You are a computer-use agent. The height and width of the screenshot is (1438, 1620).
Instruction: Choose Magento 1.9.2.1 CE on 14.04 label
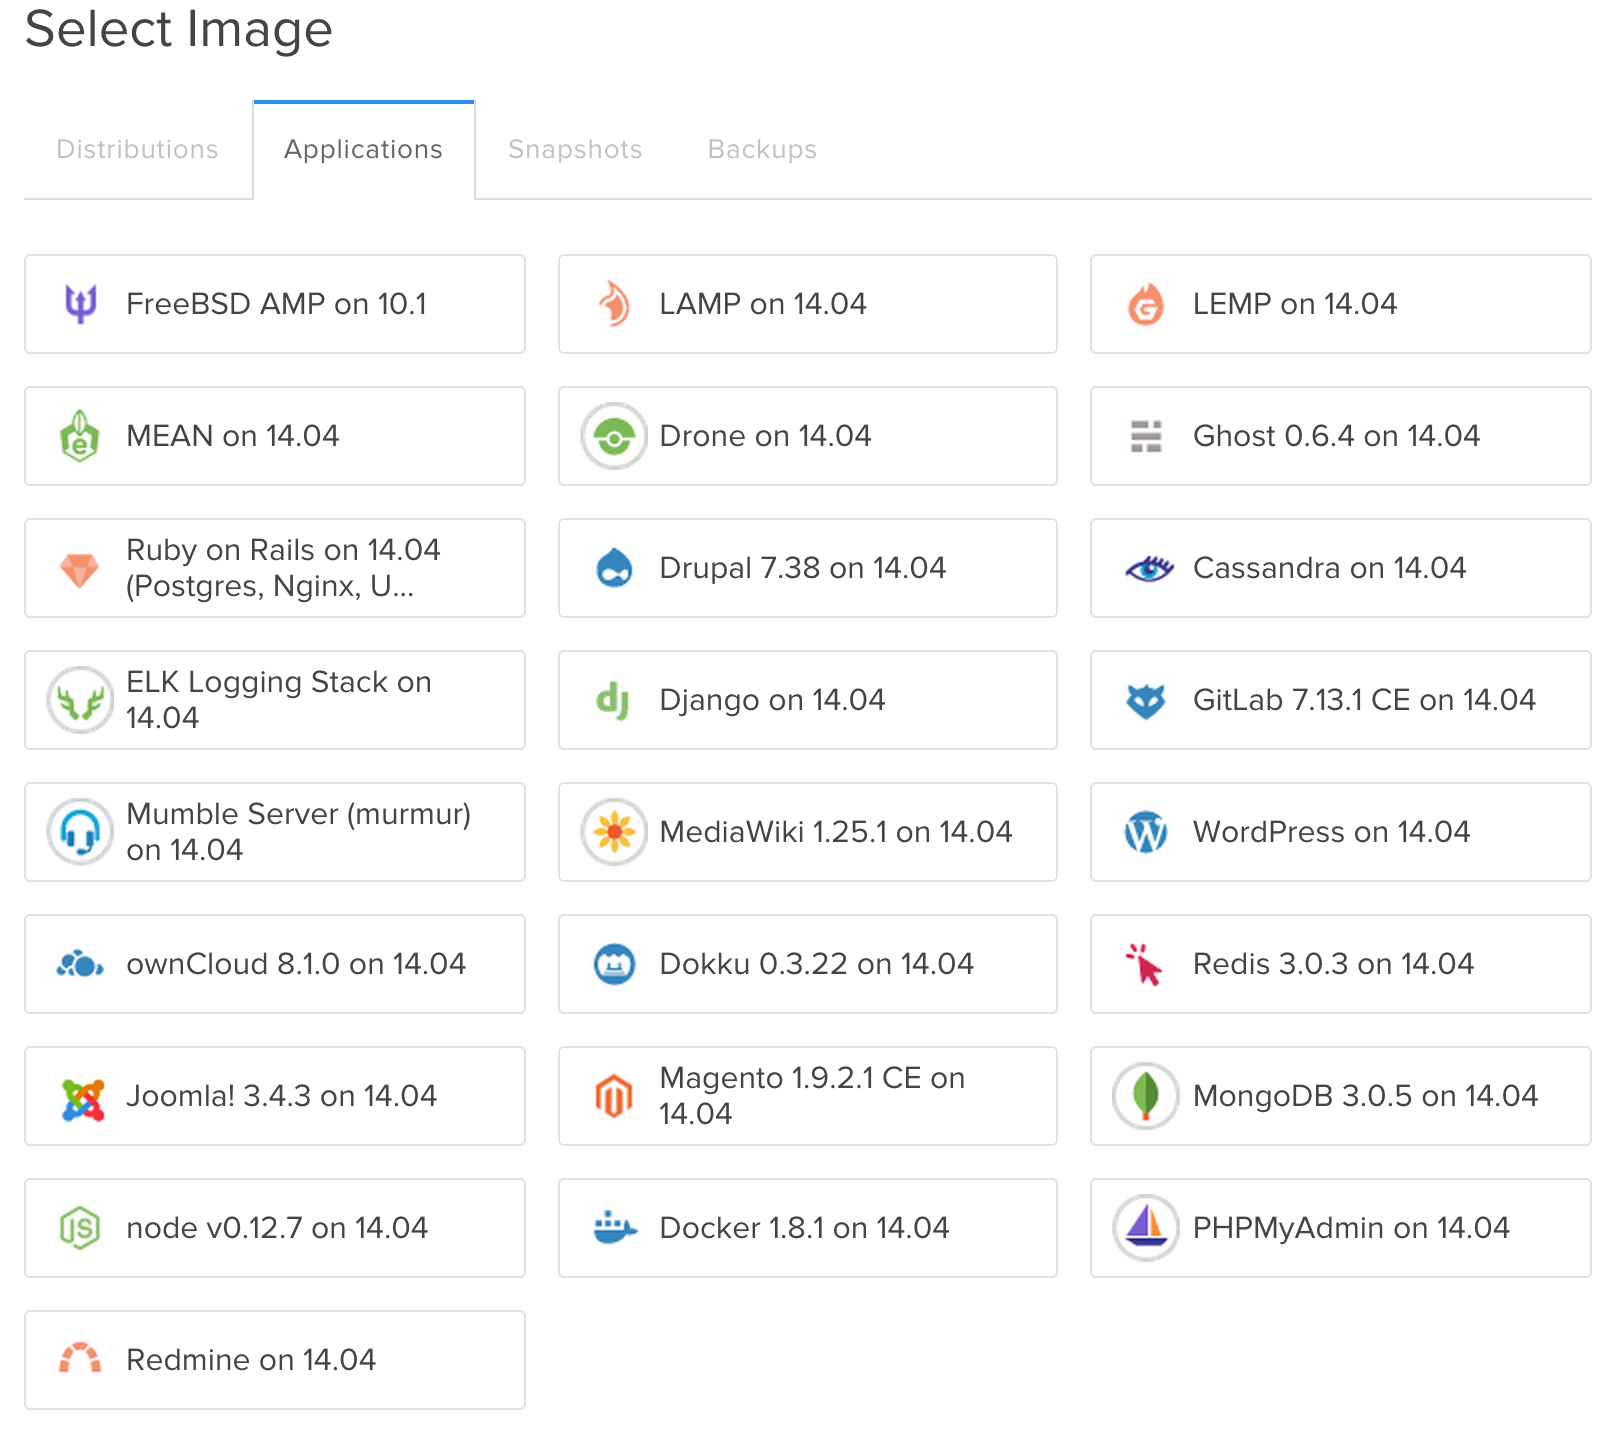pos(813,1096)
